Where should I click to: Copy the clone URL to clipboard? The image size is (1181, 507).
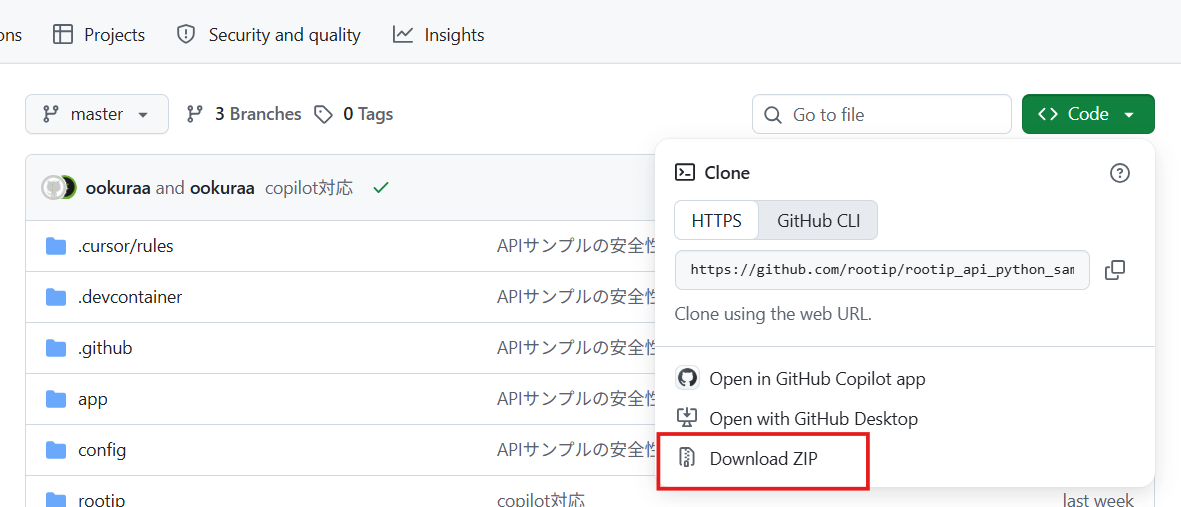coord(1115,270)
